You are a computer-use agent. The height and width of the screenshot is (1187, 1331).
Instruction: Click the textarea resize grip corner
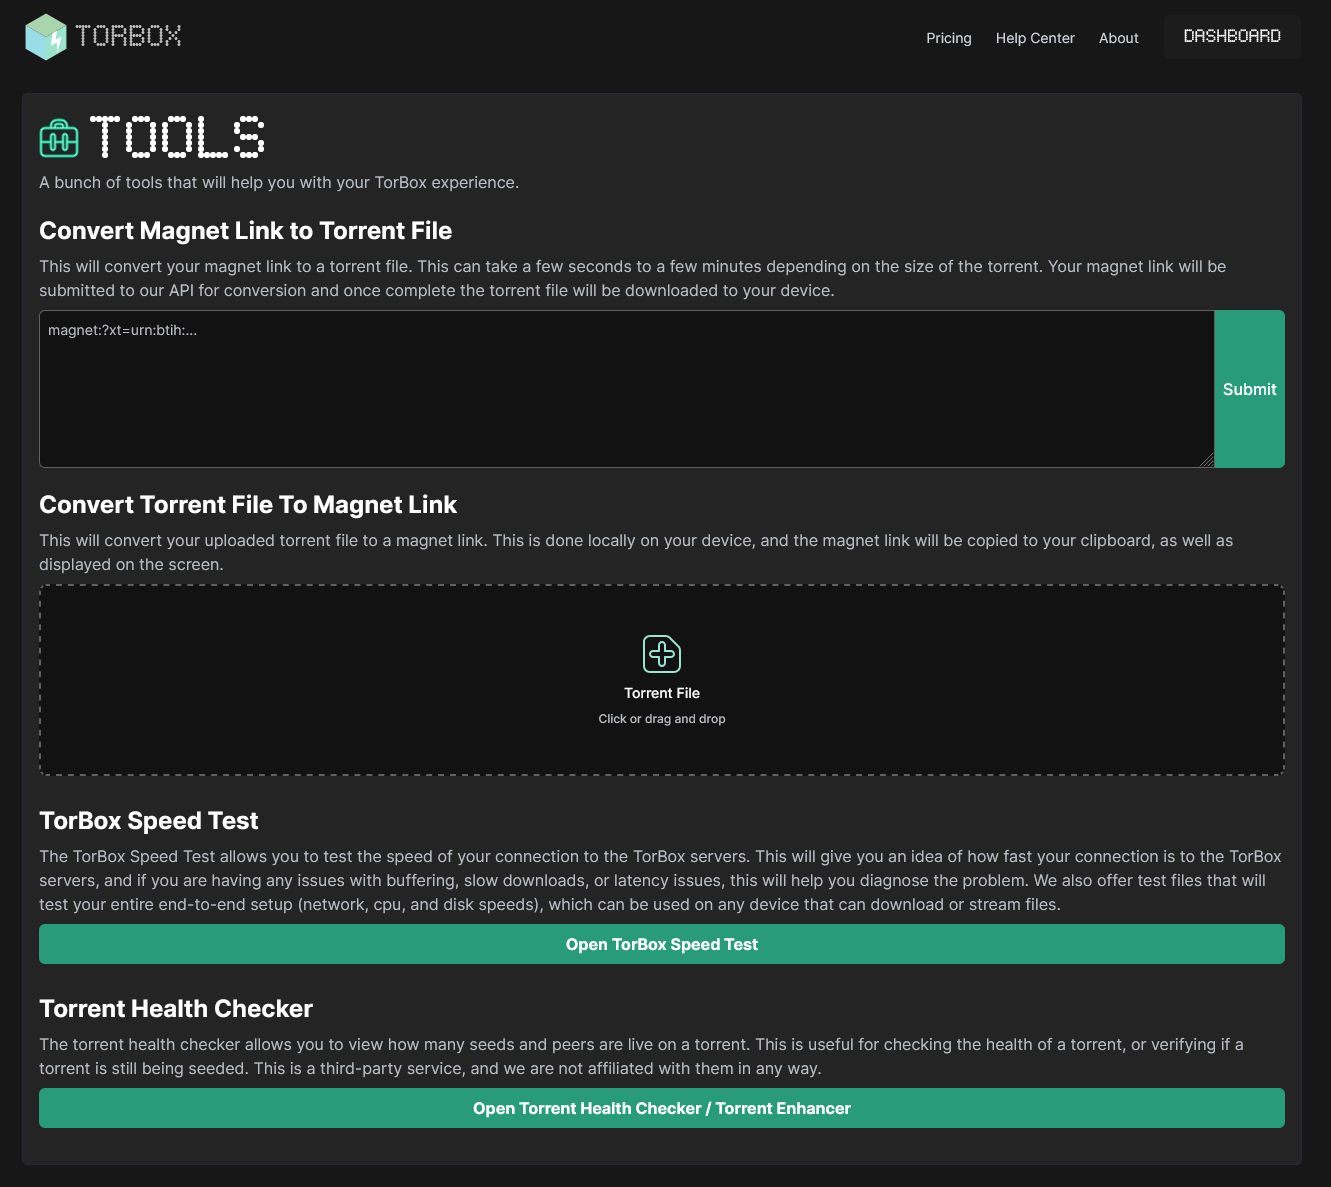click(x=1207, y=460)
